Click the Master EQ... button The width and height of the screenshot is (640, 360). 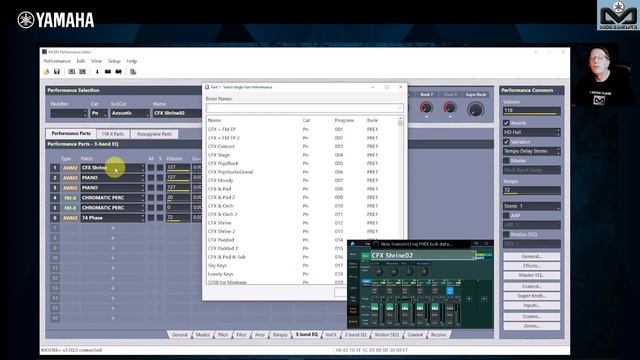coord(531,276)
